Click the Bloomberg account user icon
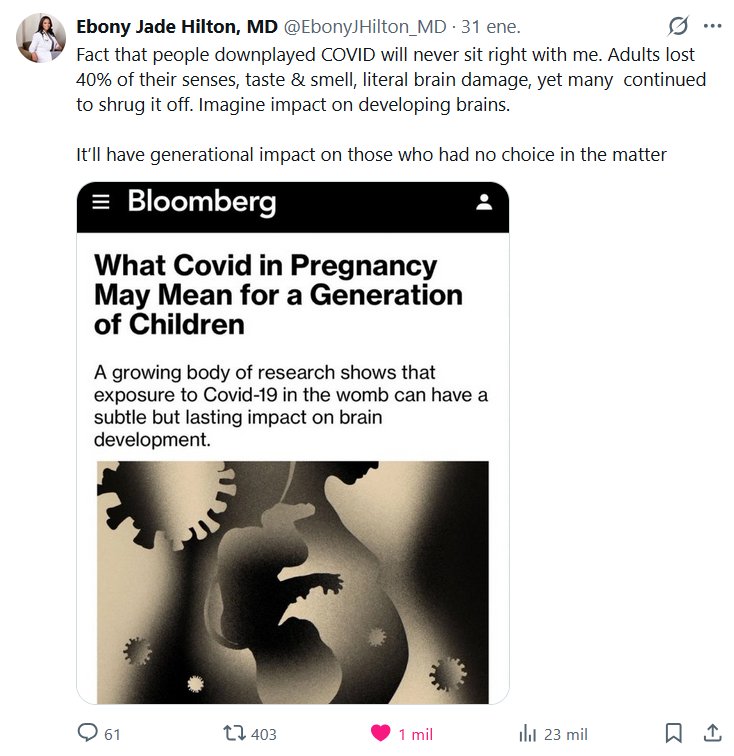Viewport: 734px width, 756px height. point(484,203)
